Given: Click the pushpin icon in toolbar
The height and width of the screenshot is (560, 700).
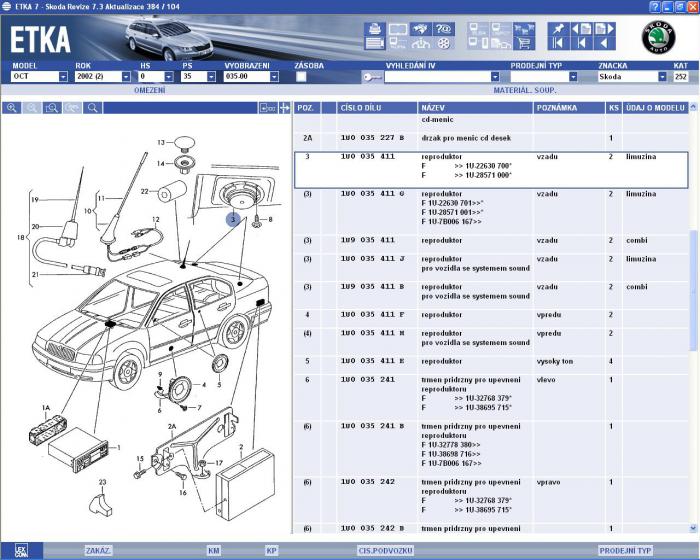Looking at the screenshot, I should tap(558, 28).
